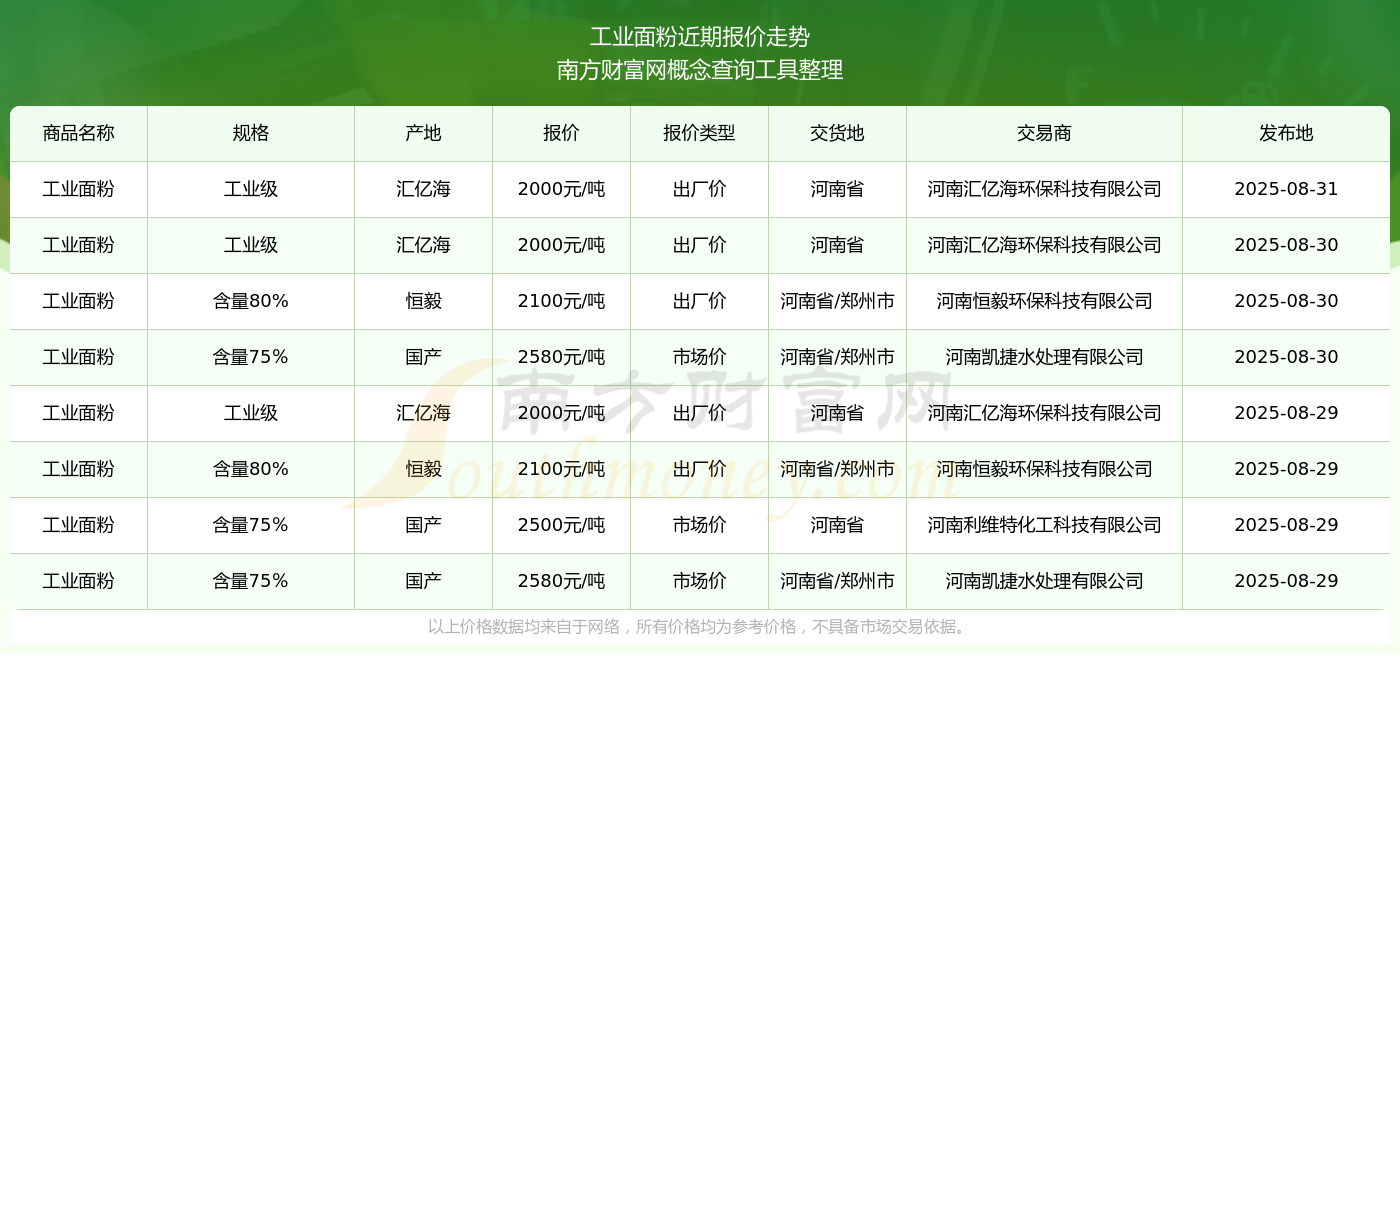This screenshot has width=1400, height=1205.
Task: Click 含量75% in the 2500元/吨 row
Action: 251,525
